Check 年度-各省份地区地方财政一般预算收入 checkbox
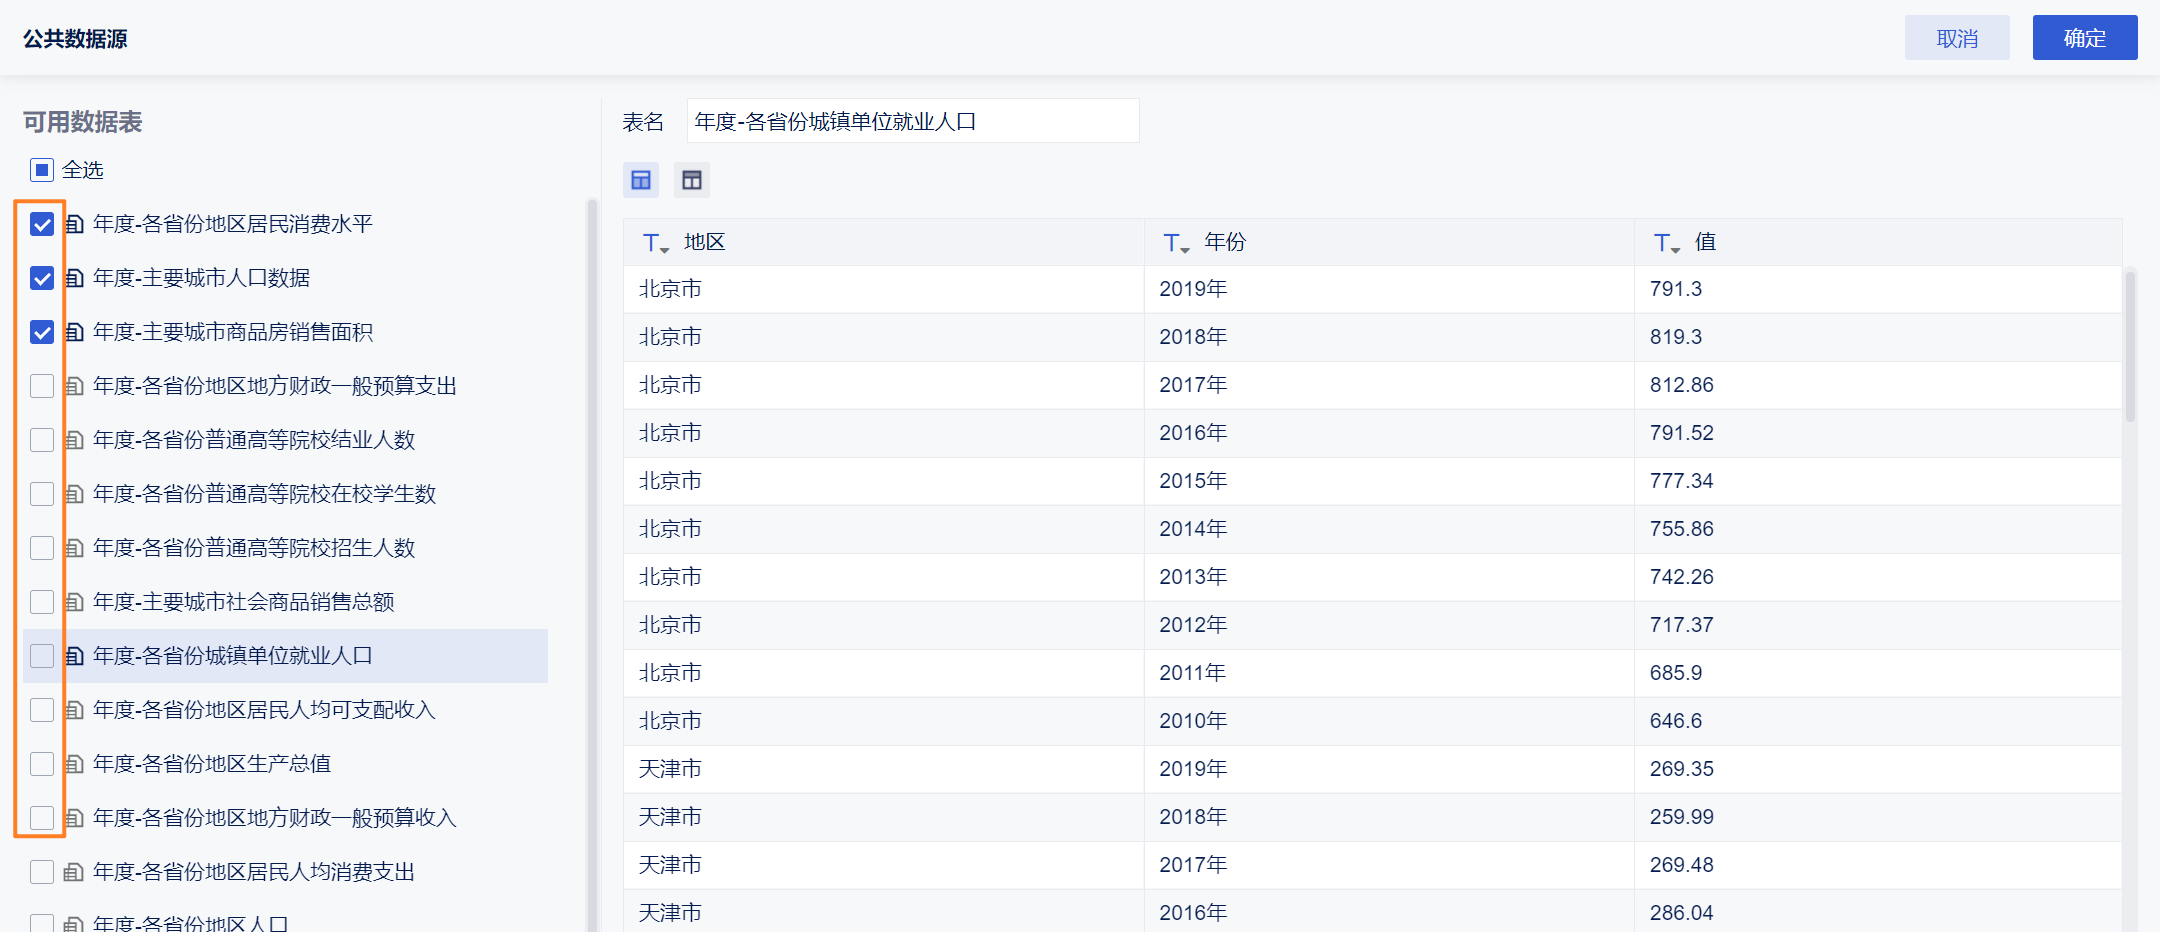This screenshot has height=932, width=2160. pos(42,818)
